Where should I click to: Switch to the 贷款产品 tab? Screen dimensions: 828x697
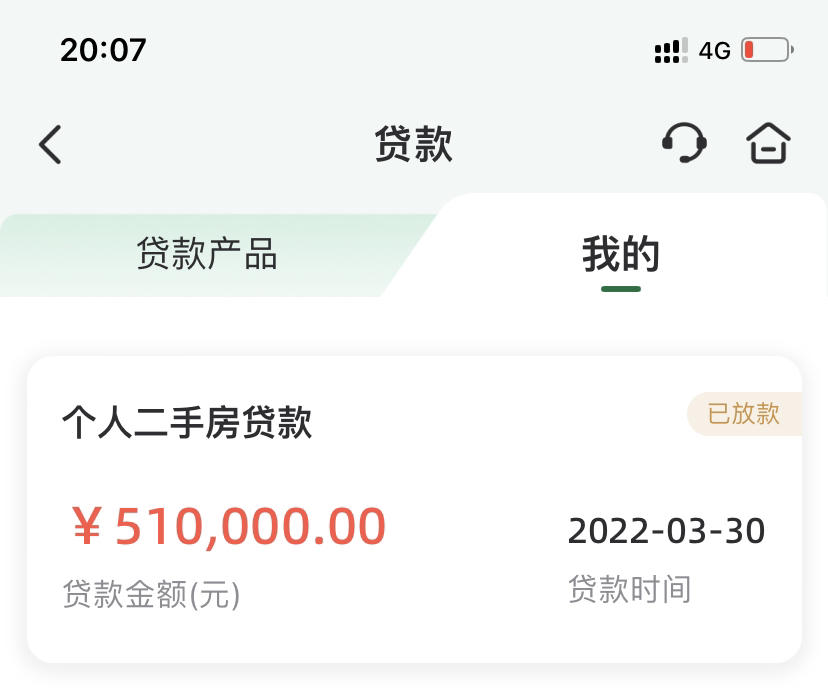point(206,254)
